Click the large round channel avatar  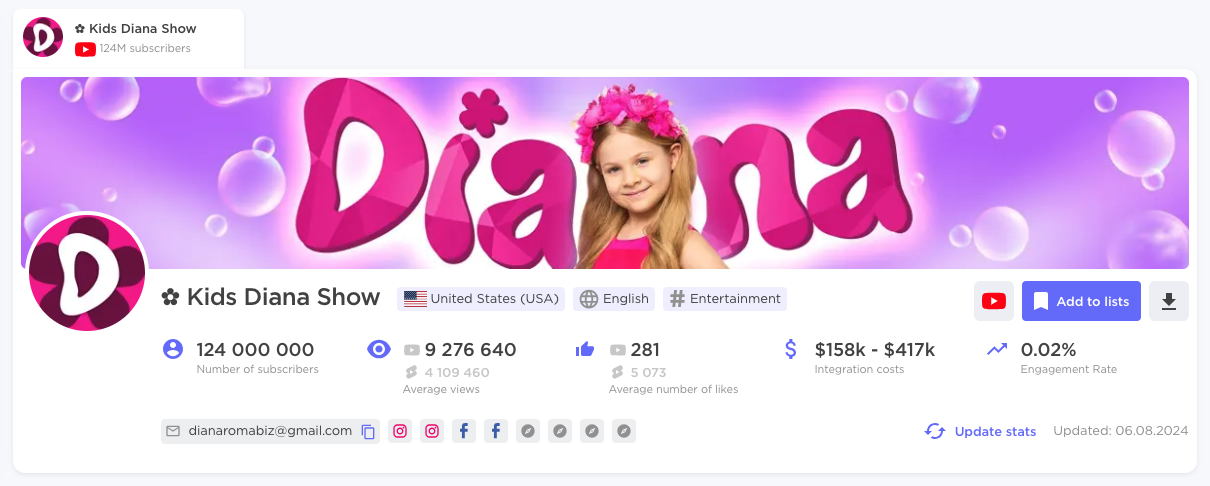pyautogui.click(x=88, y=272)
